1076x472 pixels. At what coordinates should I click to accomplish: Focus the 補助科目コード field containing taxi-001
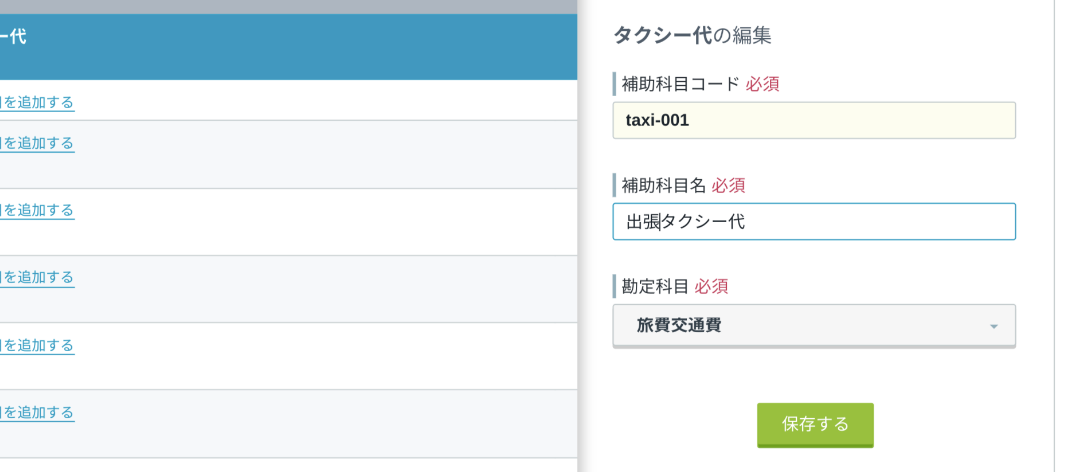coord(814,121)
